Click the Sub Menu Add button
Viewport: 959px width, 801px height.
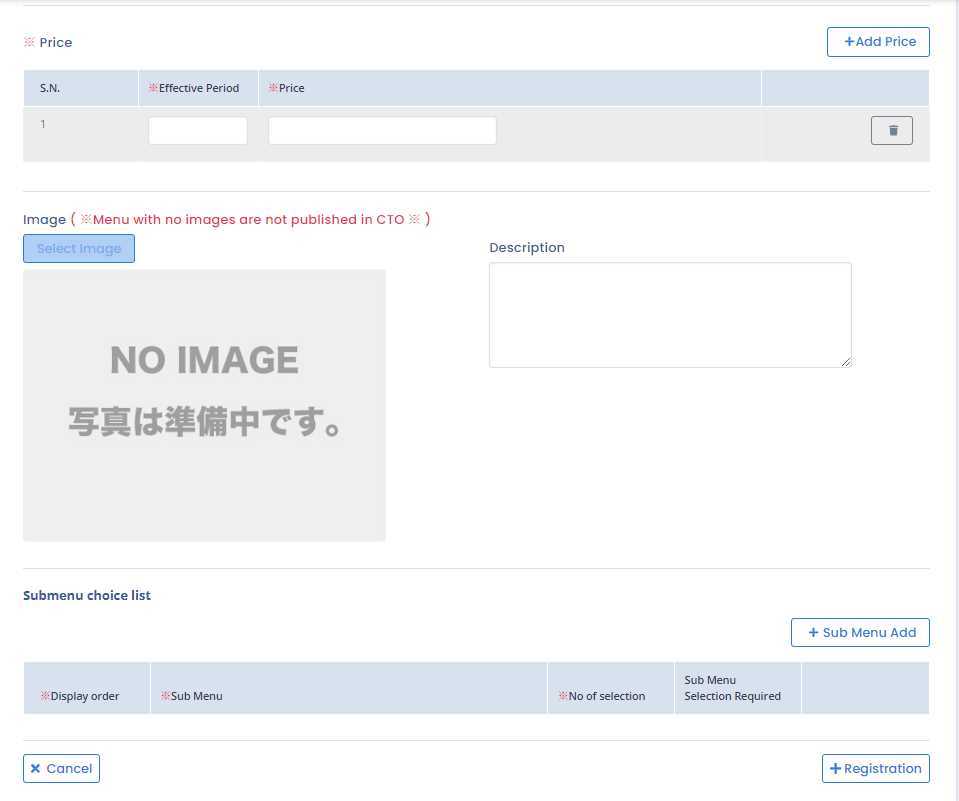click(x=860, y=633)
